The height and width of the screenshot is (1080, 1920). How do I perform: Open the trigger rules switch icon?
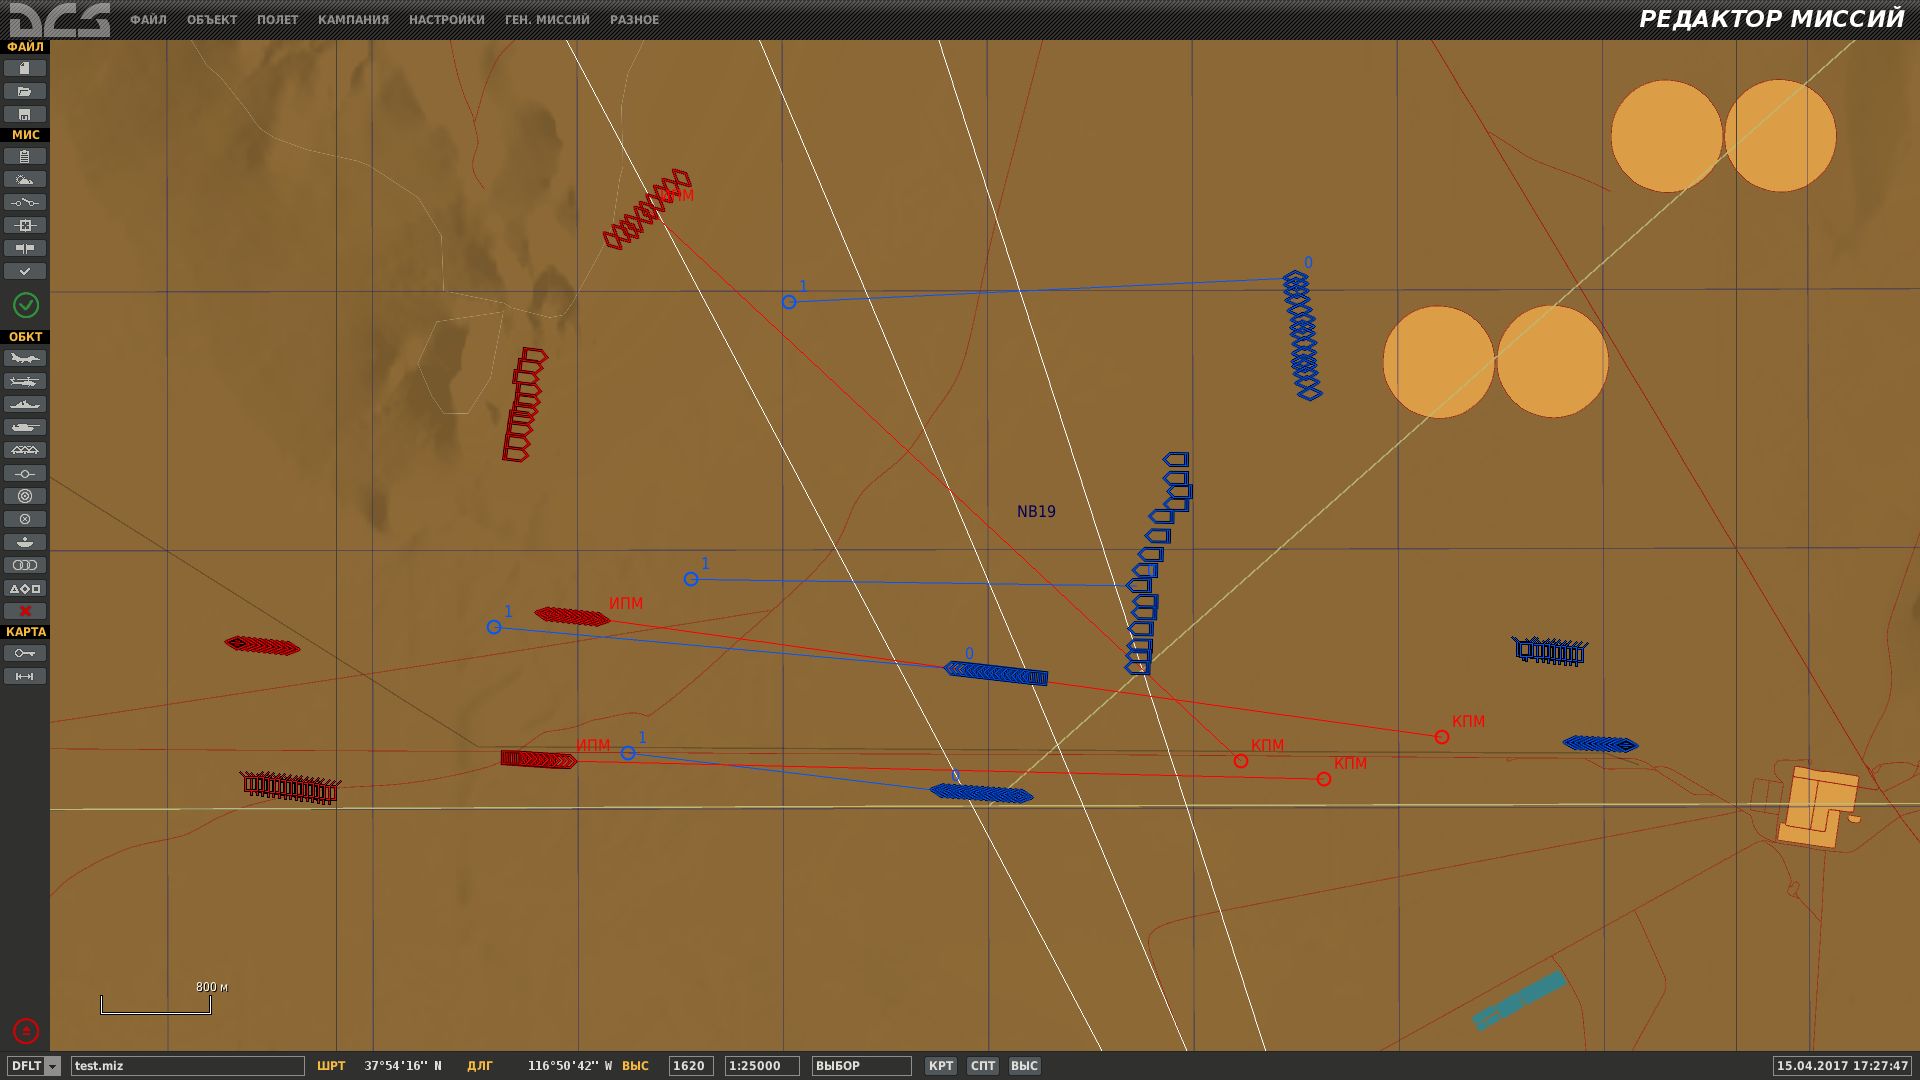click(25, 202)
